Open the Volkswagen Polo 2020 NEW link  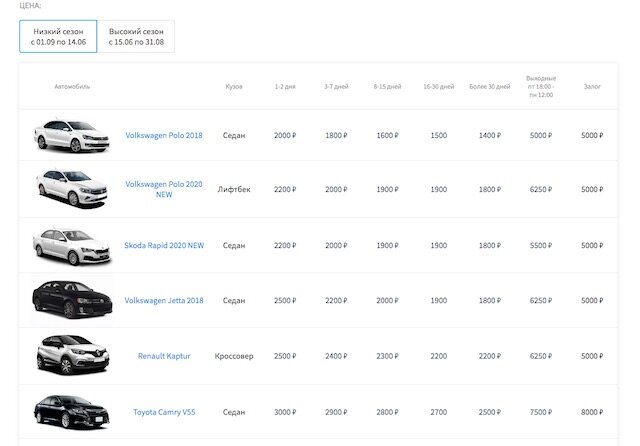coord(164,189)
